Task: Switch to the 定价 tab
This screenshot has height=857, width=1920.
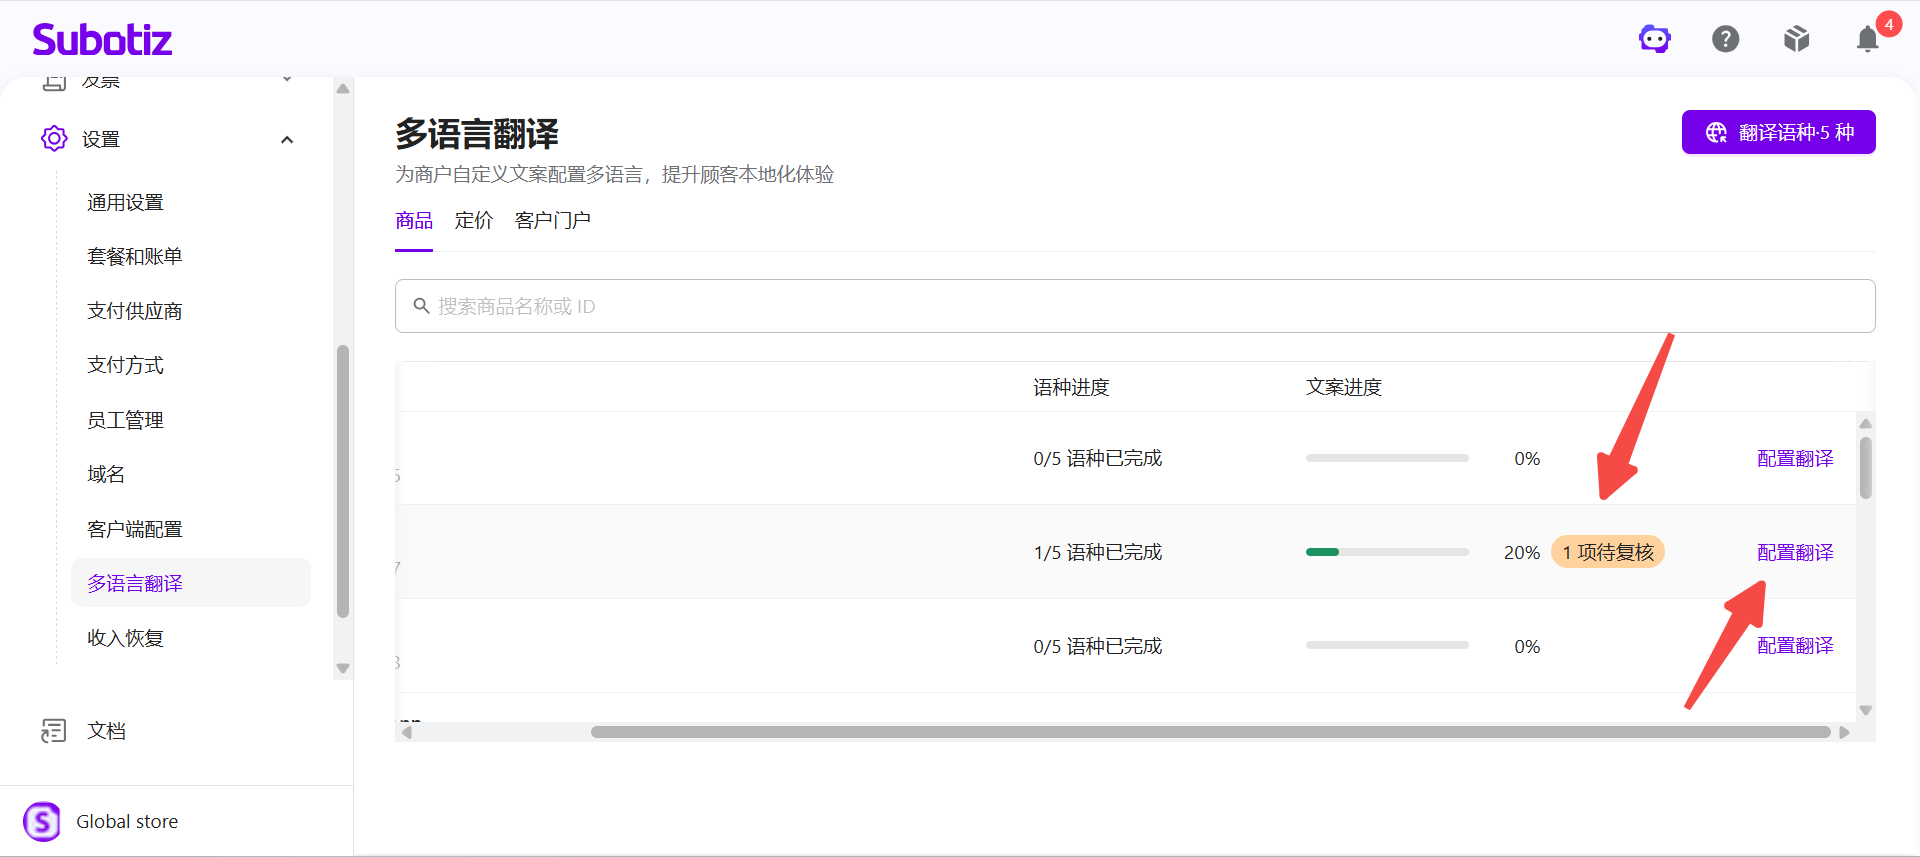Action: tap(474, 220)
